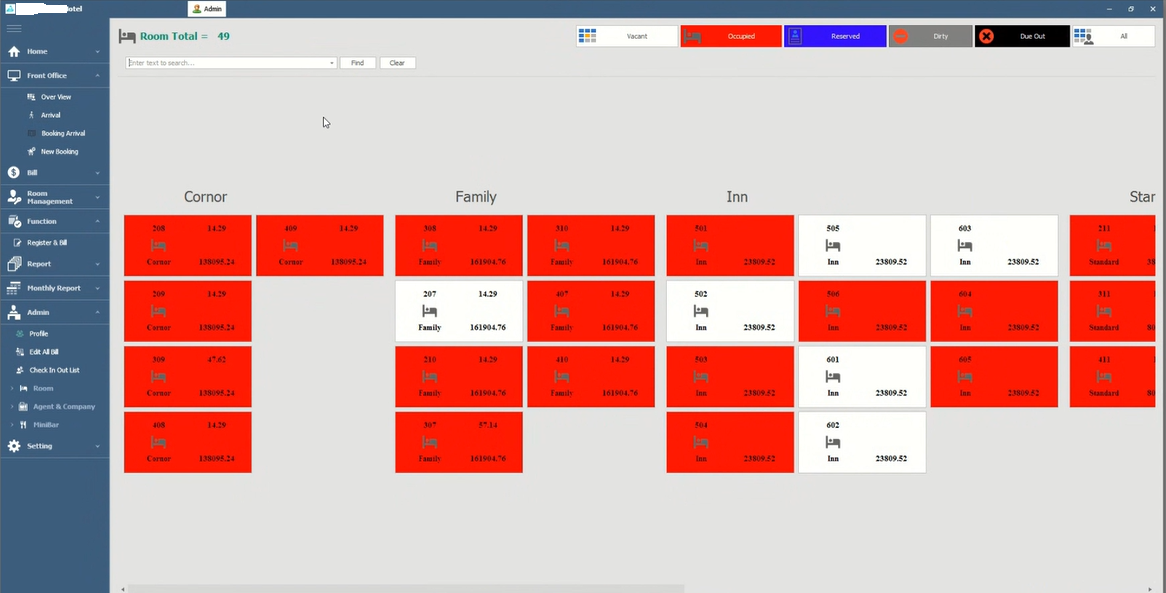Click the Front Office monitor icon
The width and height of the screenshot is (1166, 593).
pyautogui.click(x=14, y=75)
